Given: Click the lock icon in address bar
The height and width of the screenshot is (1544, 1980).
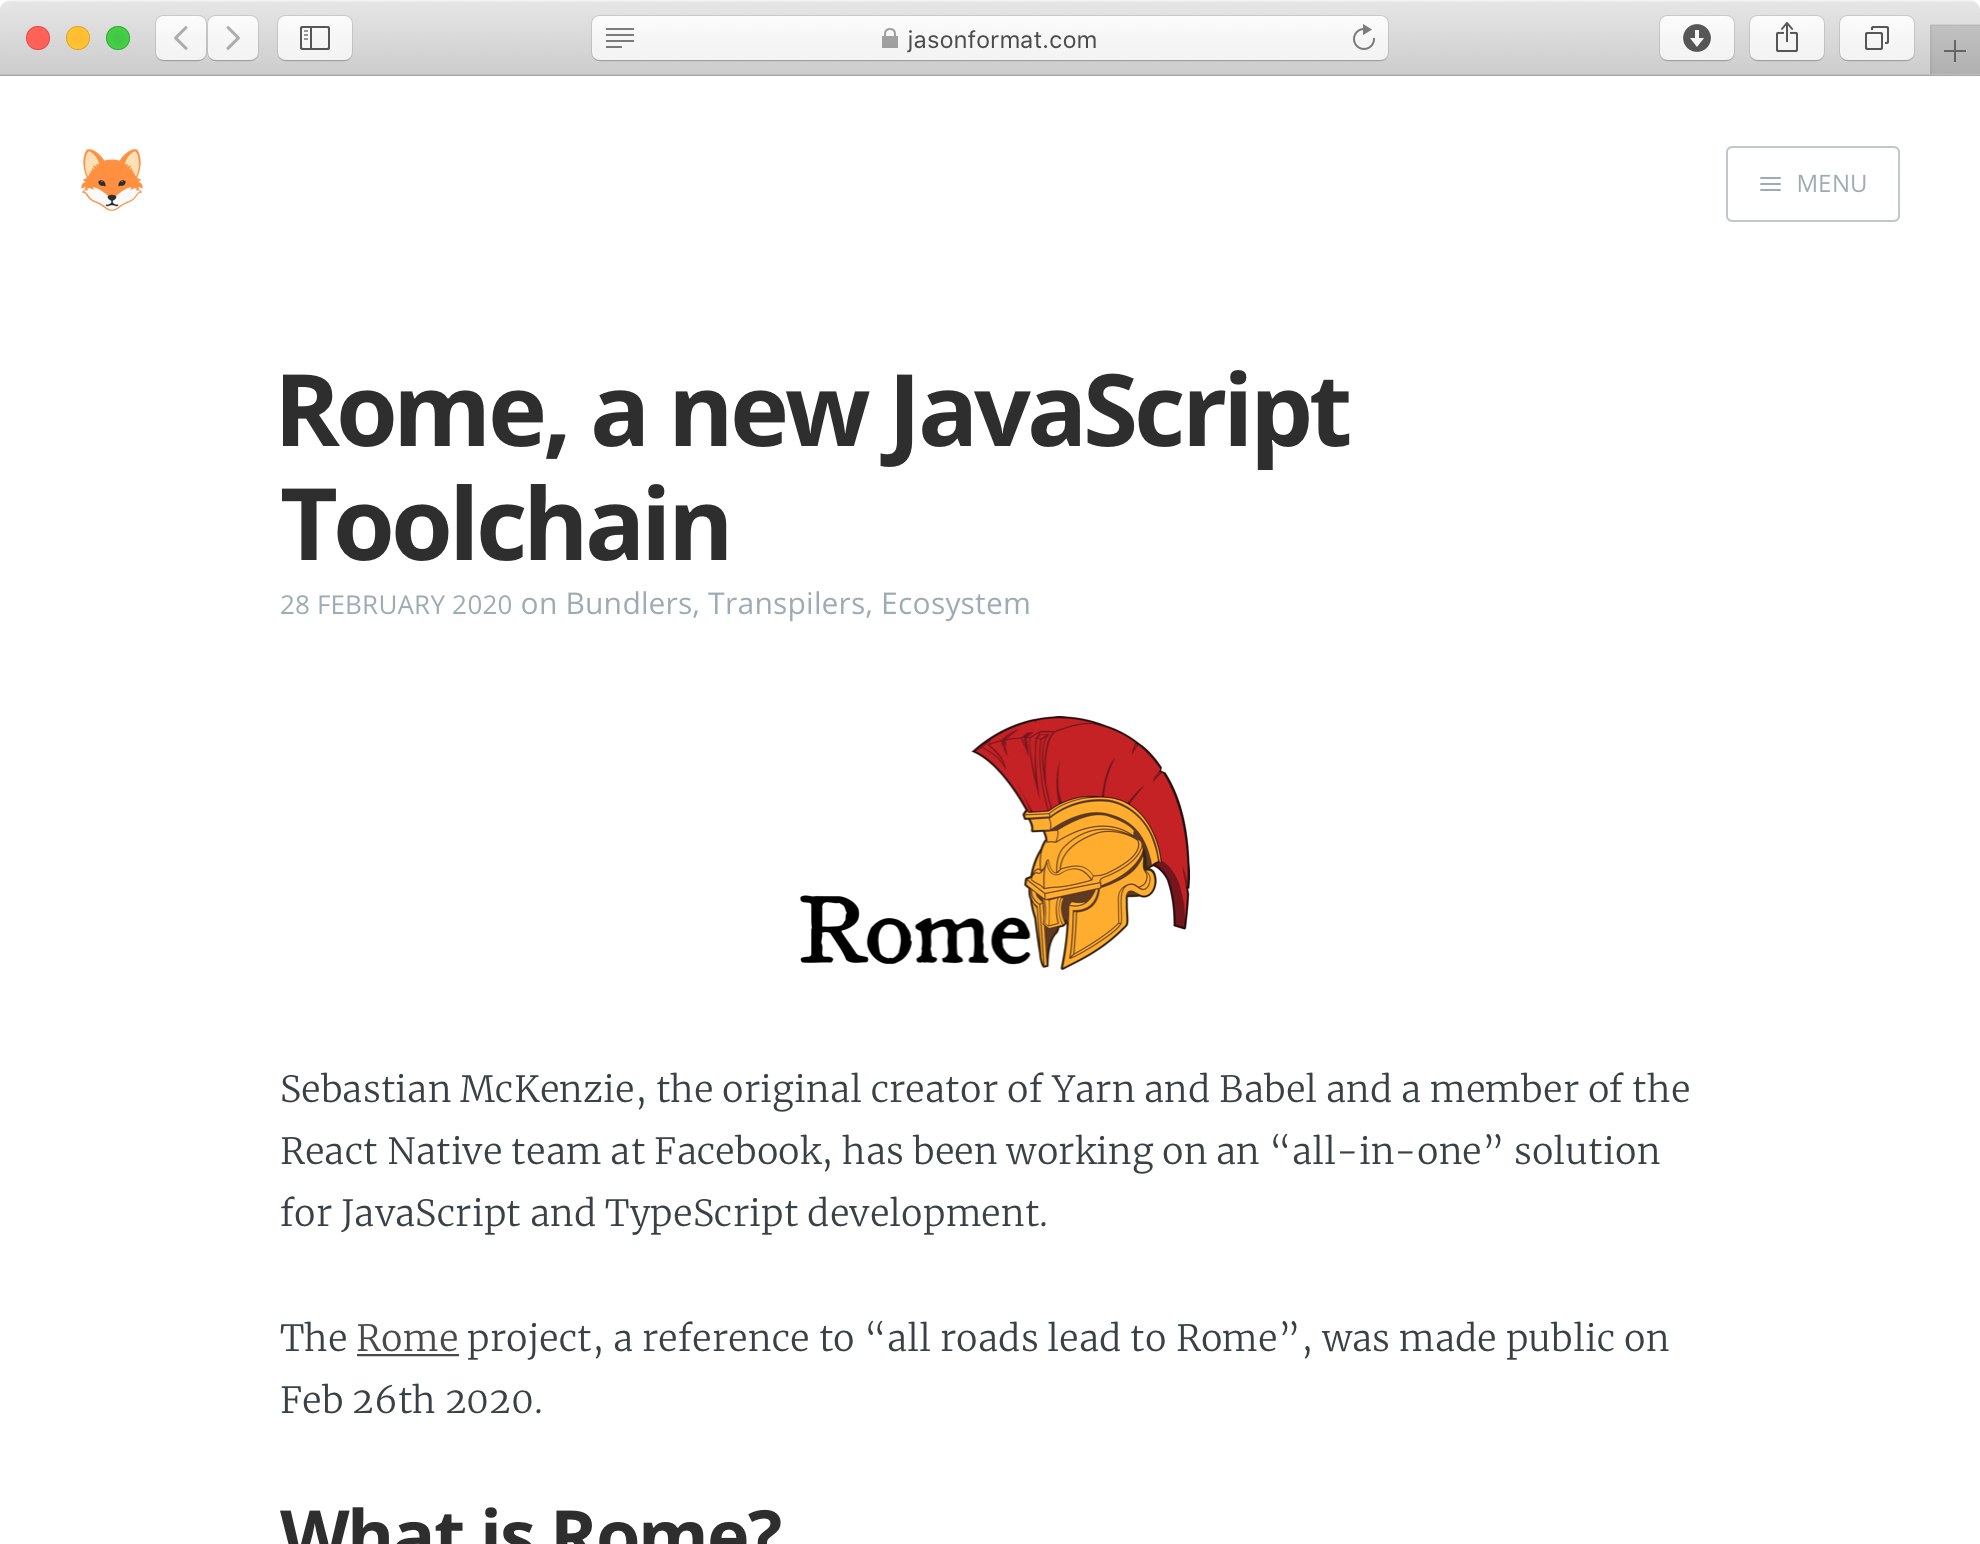Looking at the screenshot, I should tap(889, 39).
